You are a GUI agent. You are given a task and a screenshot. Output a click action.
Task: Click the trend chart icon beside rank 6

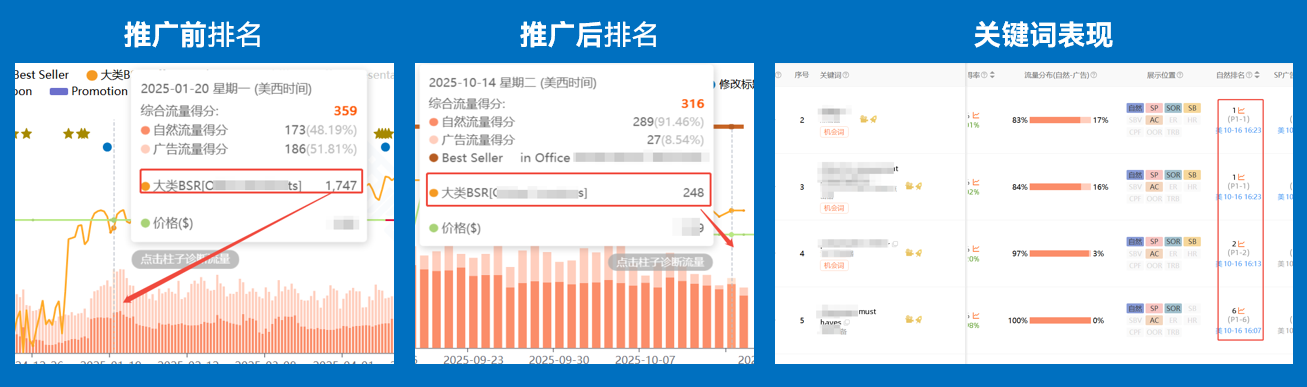point(1241,311)
